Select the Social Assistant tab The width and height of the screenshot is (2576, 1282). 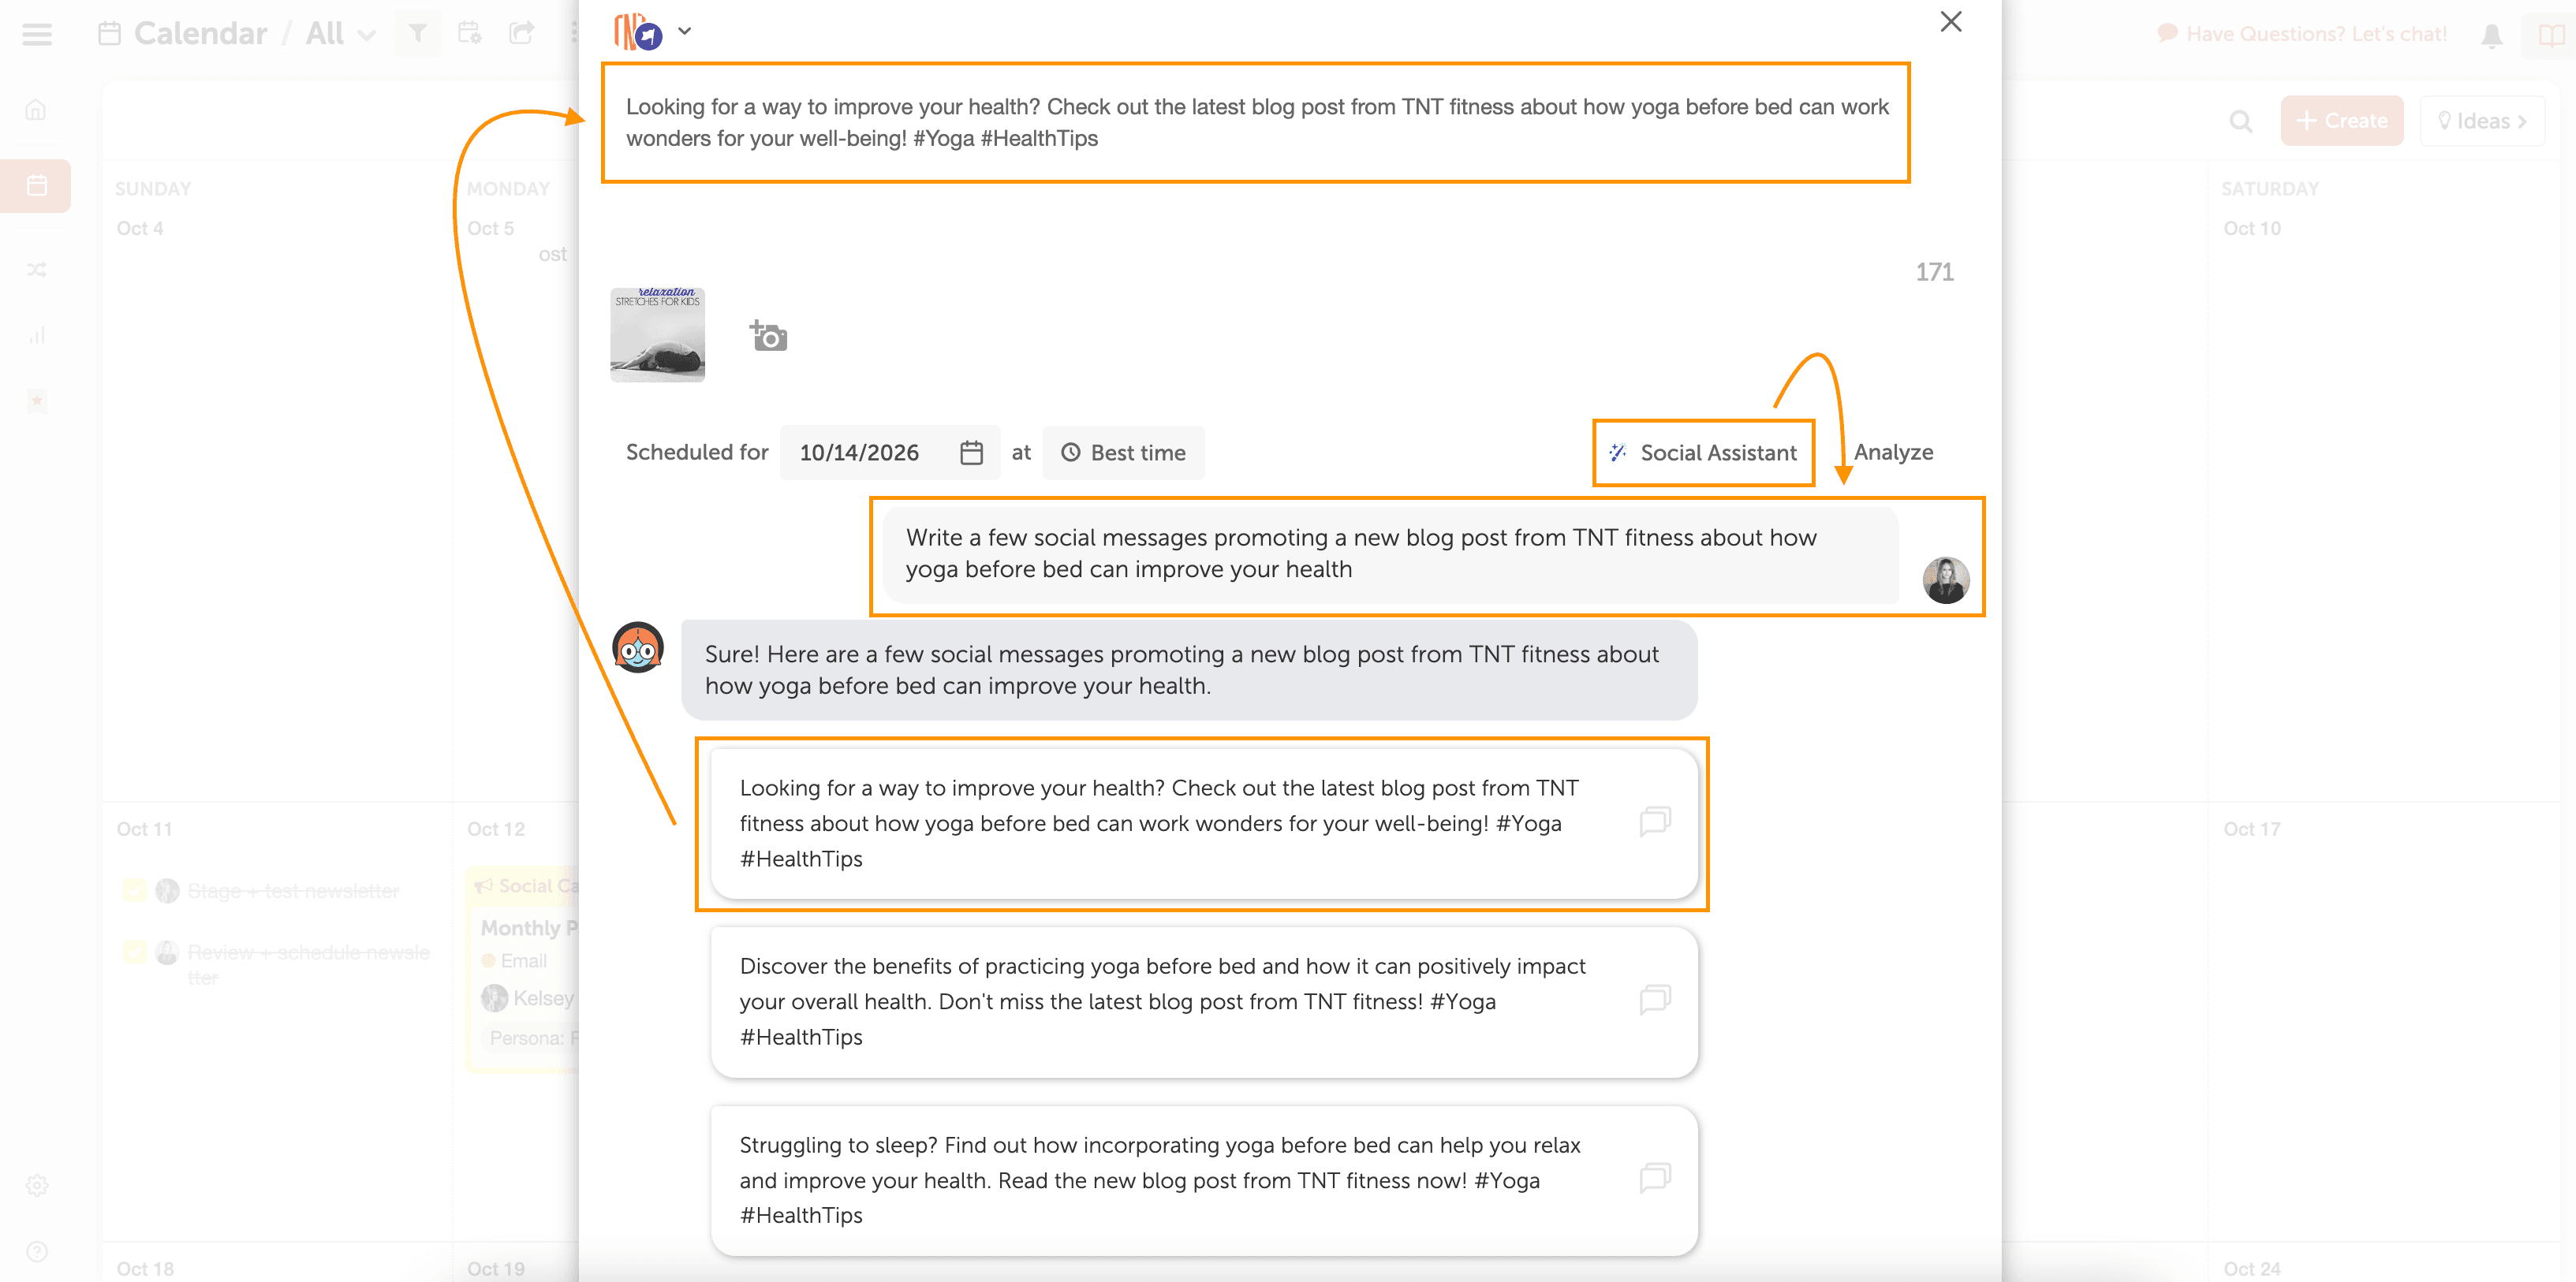click(1703, 453)
